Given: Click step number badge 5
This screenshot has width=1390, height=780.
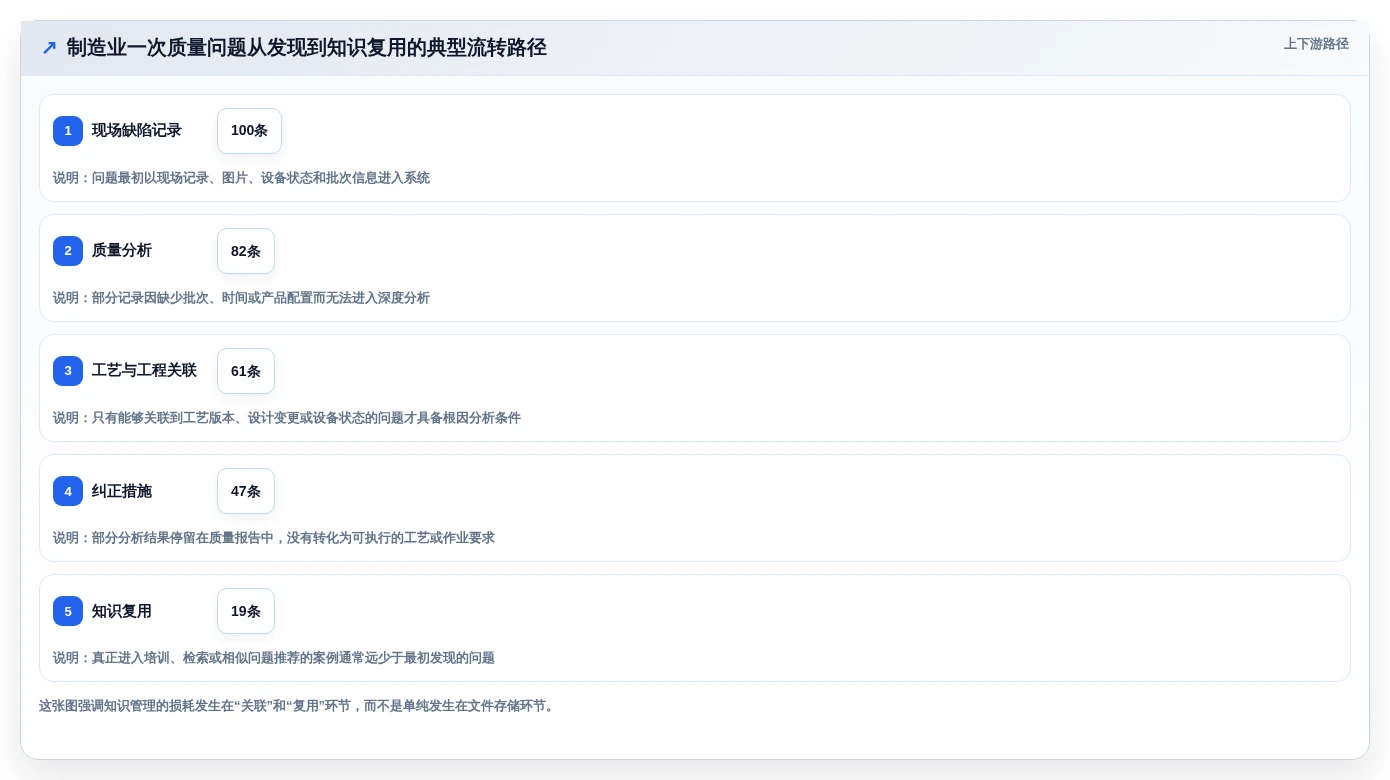Looking at the screenshot, I should (68, 611).
